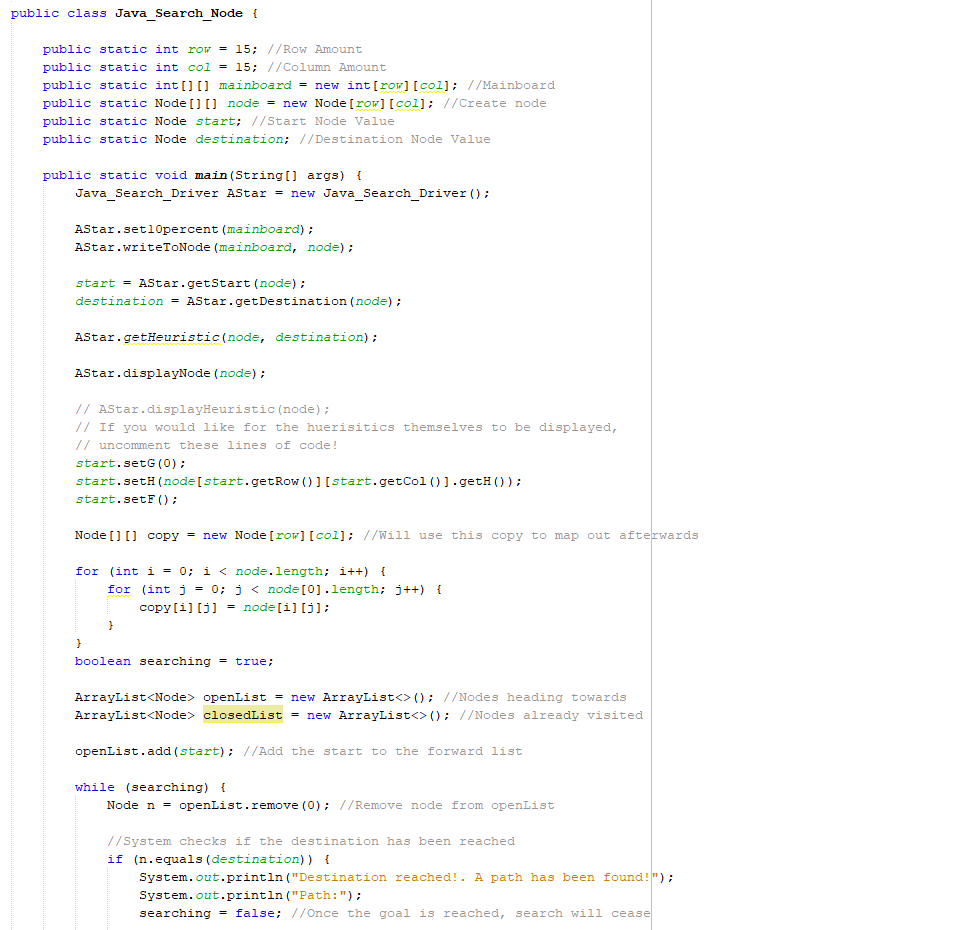Click the while (searching) keyword
The width and height of the screenshot is (953, 930).
coord(95,787)
